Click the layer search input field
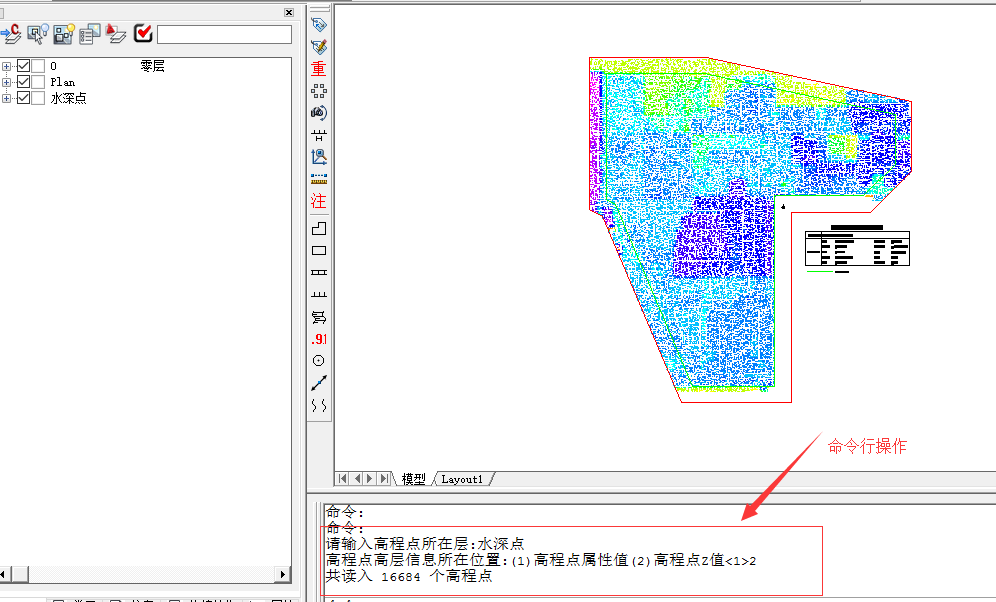Viewport: 996px width, 602px height. 224,35
